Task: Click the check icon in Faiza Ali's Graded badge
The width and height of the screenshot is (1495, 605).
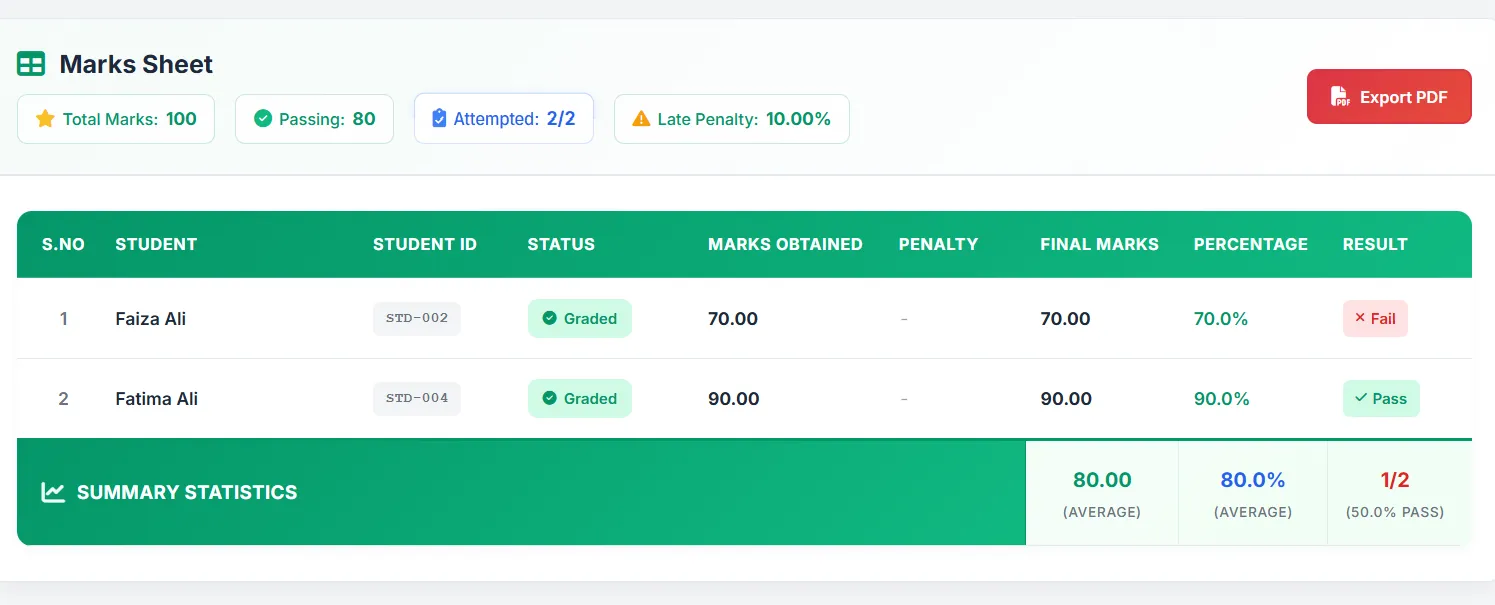Action: [x=549, y=318]
